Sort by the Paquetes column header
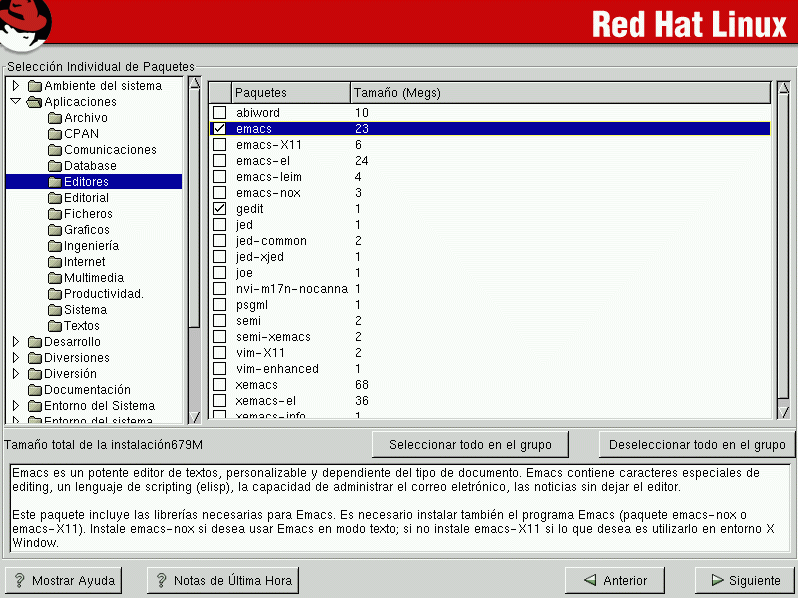Screen dimensions: 798x598 pos(290,93)
